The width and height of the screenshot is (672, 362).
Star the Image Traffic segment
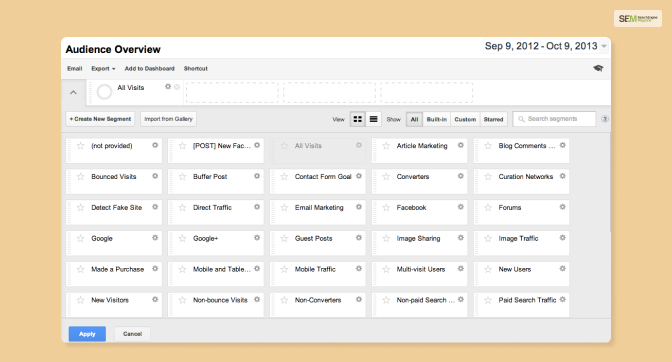click(x=488, y=238)
